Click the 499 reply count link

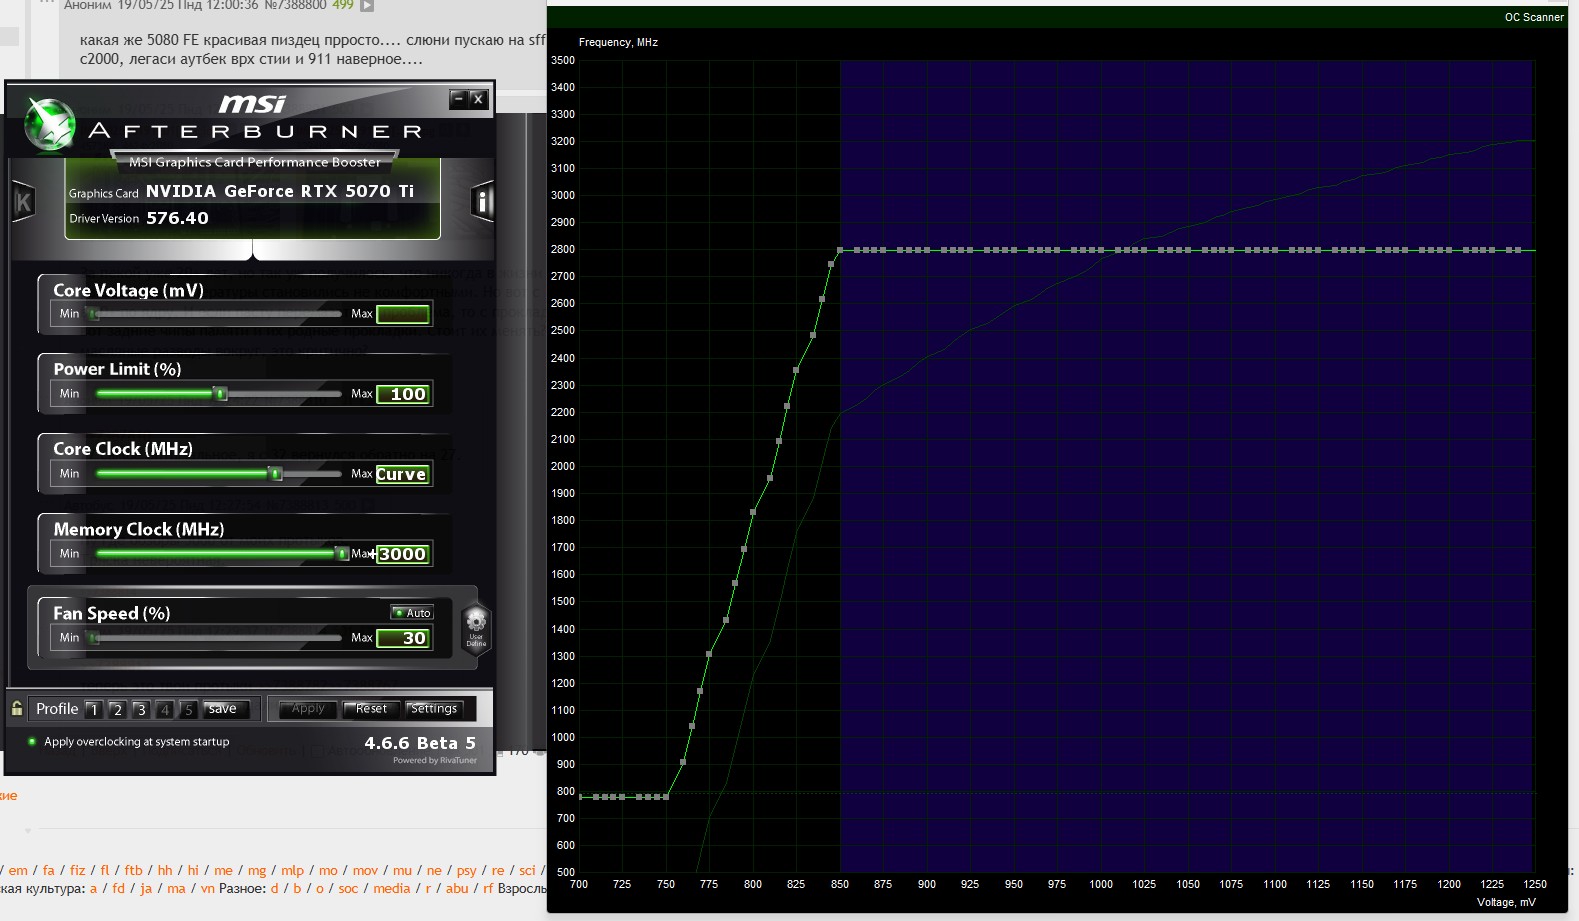coord(343,6)
